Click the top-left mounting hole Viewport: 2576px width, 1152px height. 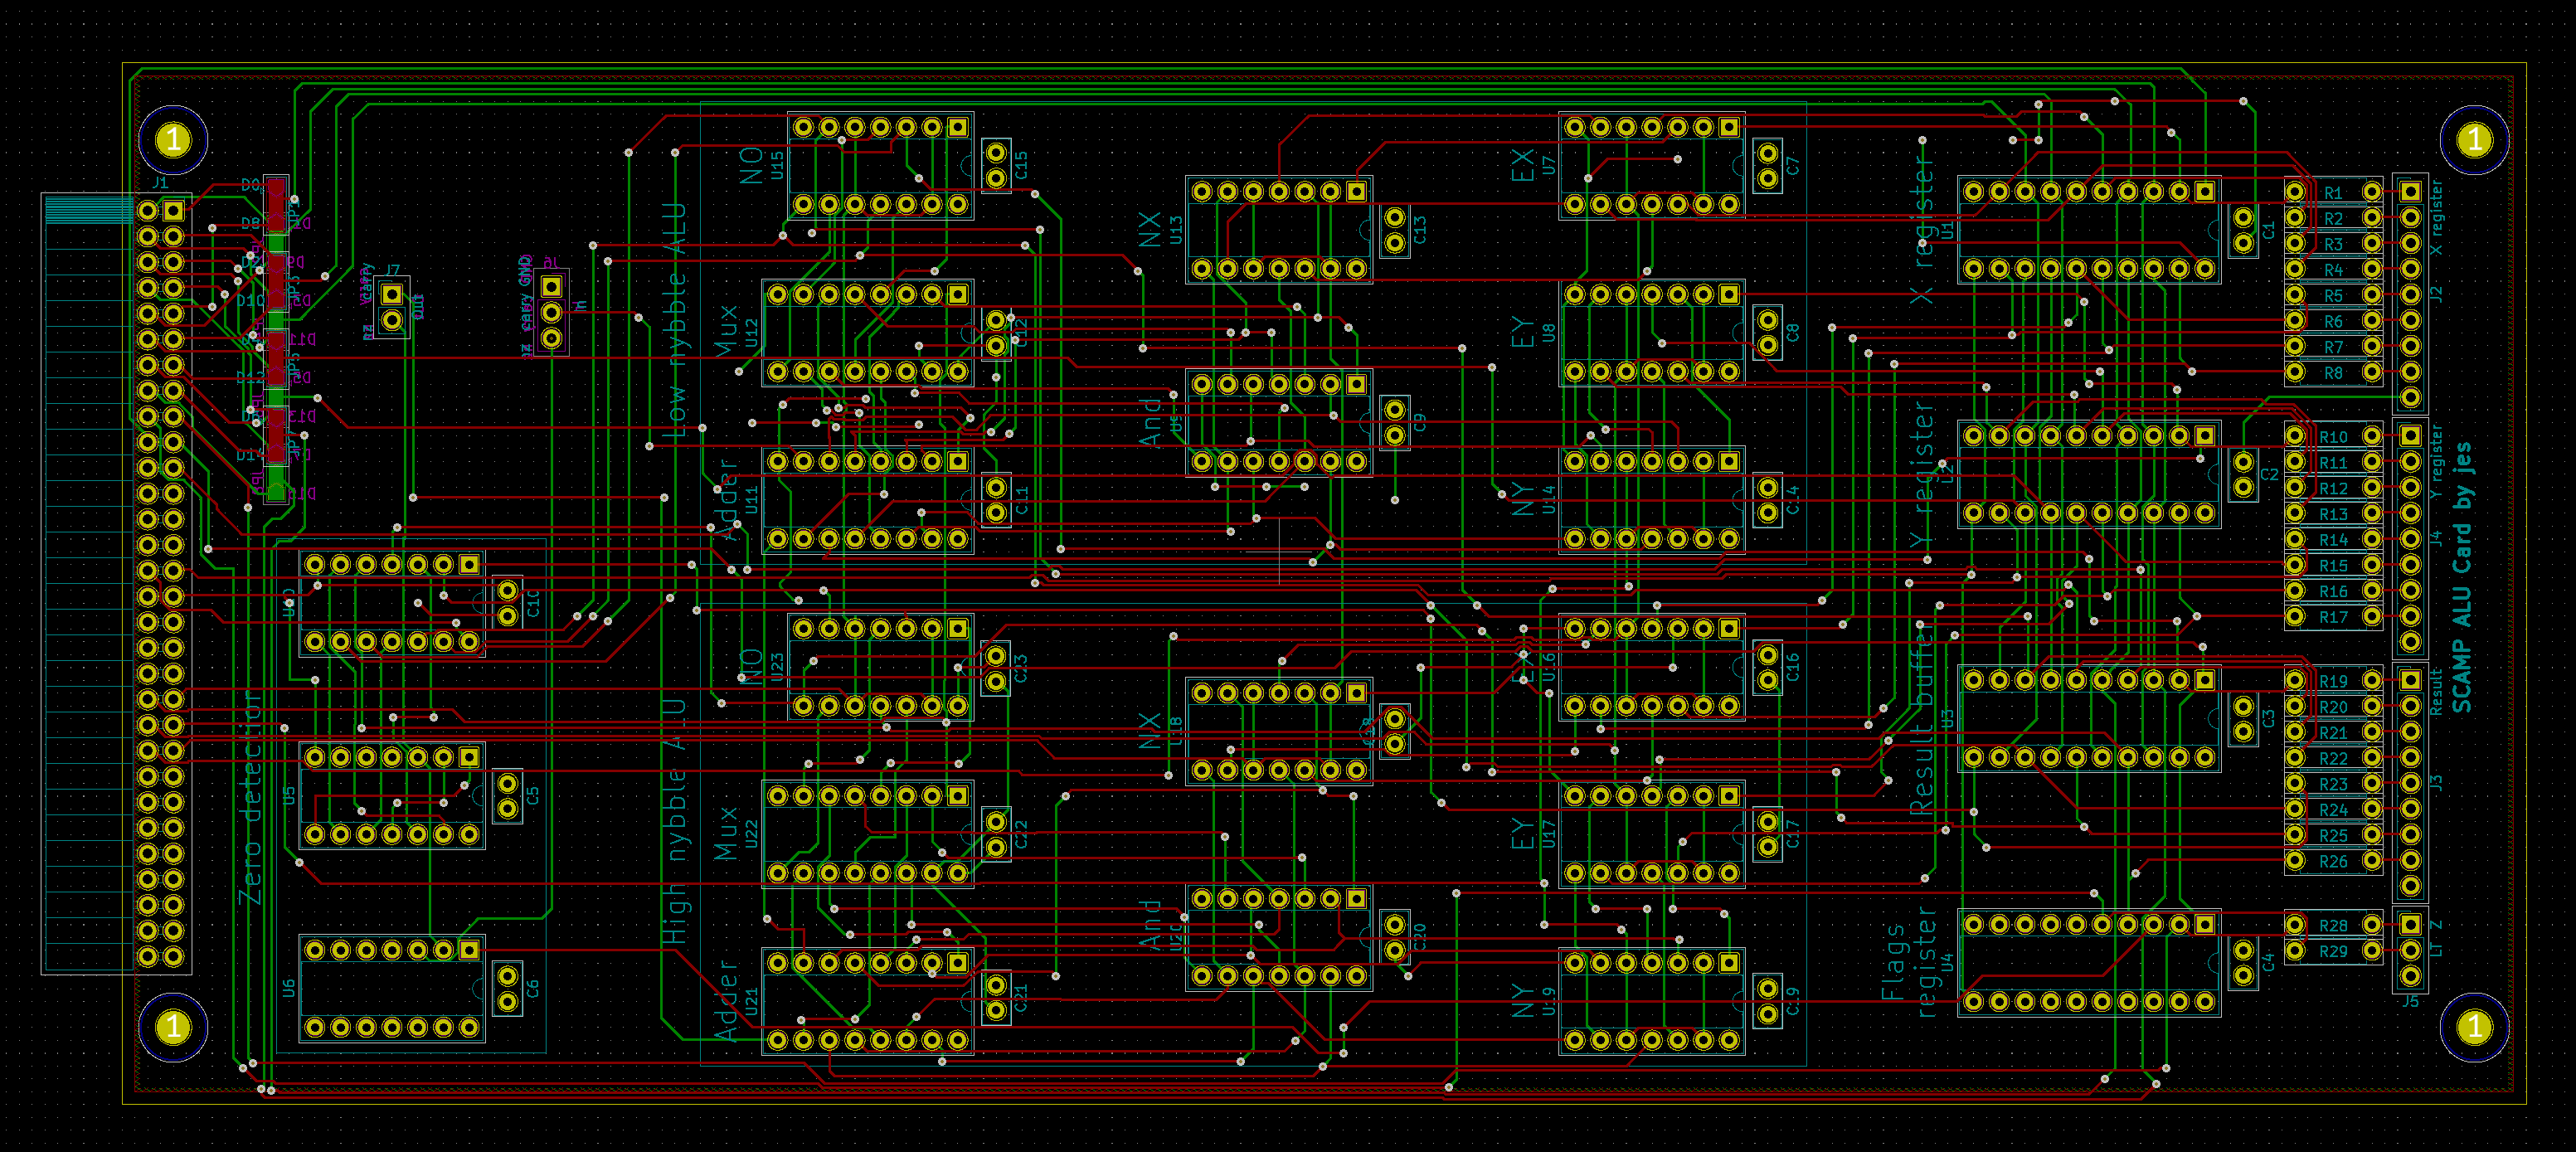tap(173, 139)
